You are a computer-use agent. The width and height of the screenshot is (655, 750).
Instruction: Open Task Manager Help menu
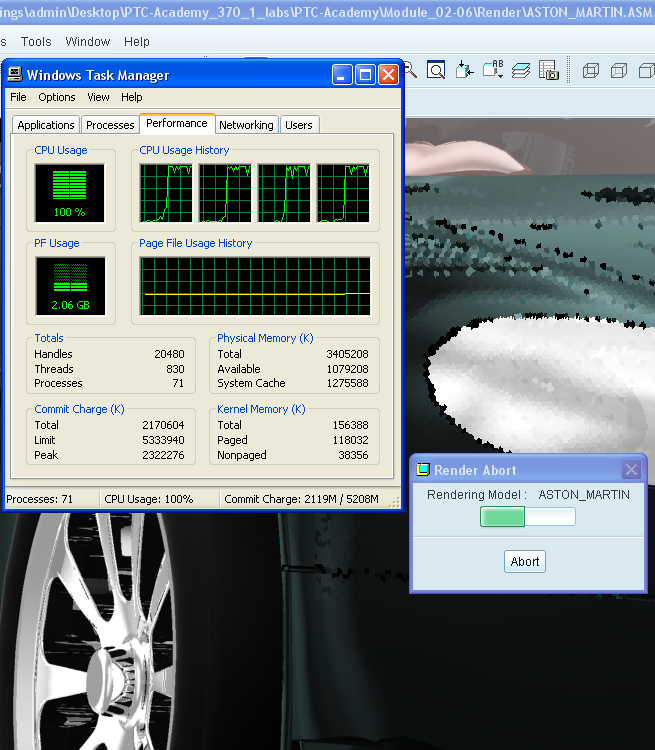click(x=132, y=97)
